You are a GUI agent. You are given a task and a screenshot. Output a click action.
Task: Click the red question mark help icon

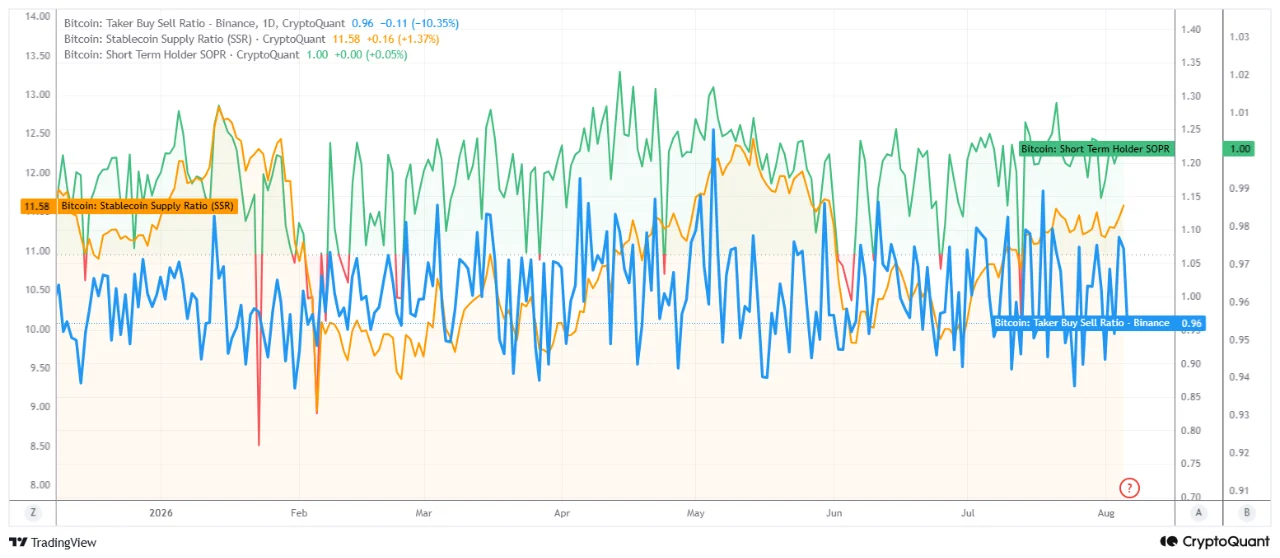[1129, 488]
